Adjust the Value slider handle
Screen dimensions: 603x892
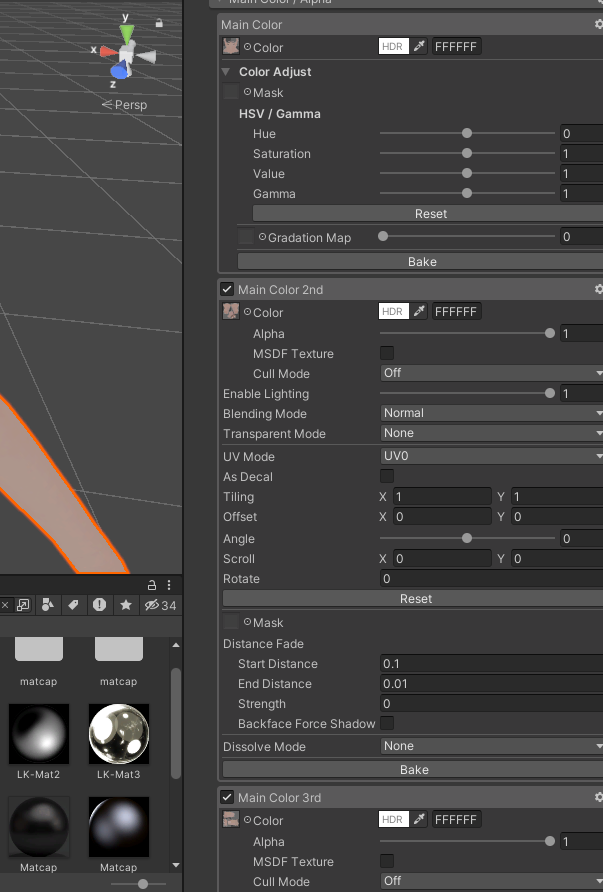467,173
